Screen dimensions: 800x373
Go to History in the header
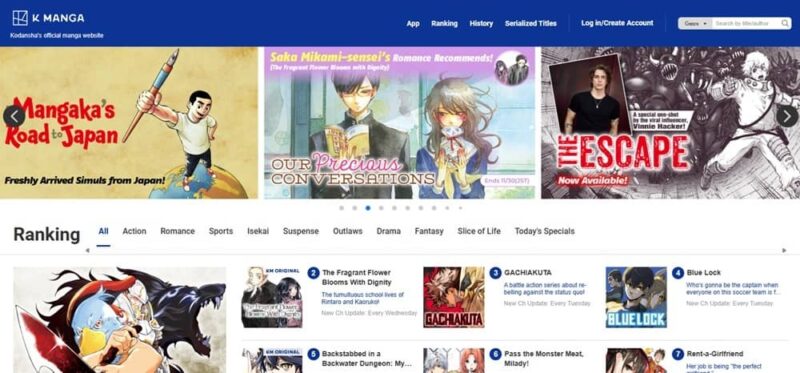coord(481,23)
